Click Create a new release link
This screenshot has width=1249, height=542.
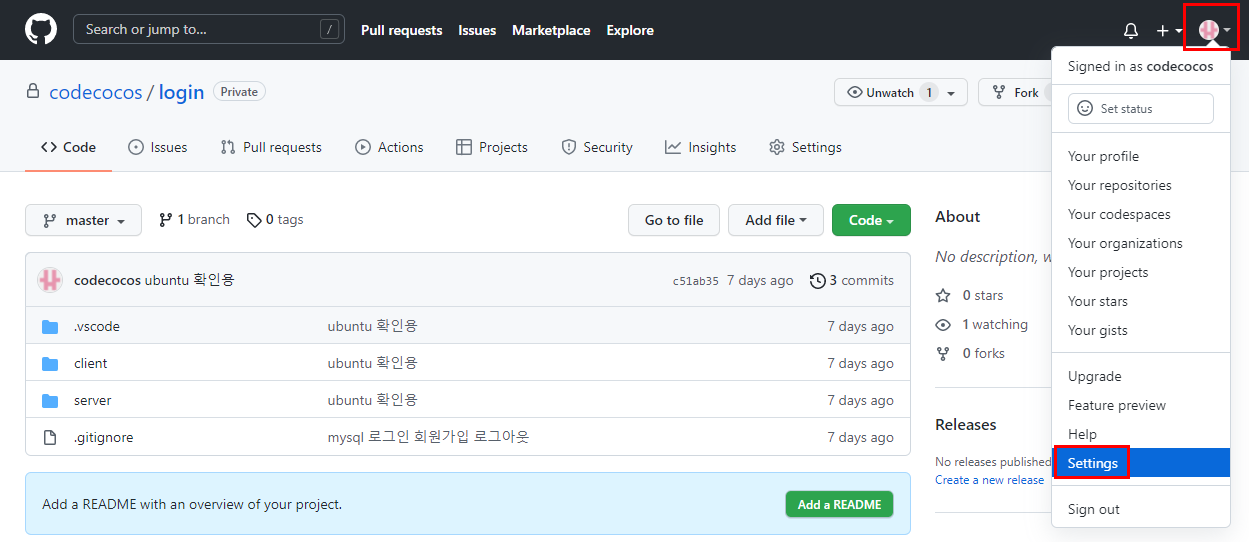pos(989,480)
